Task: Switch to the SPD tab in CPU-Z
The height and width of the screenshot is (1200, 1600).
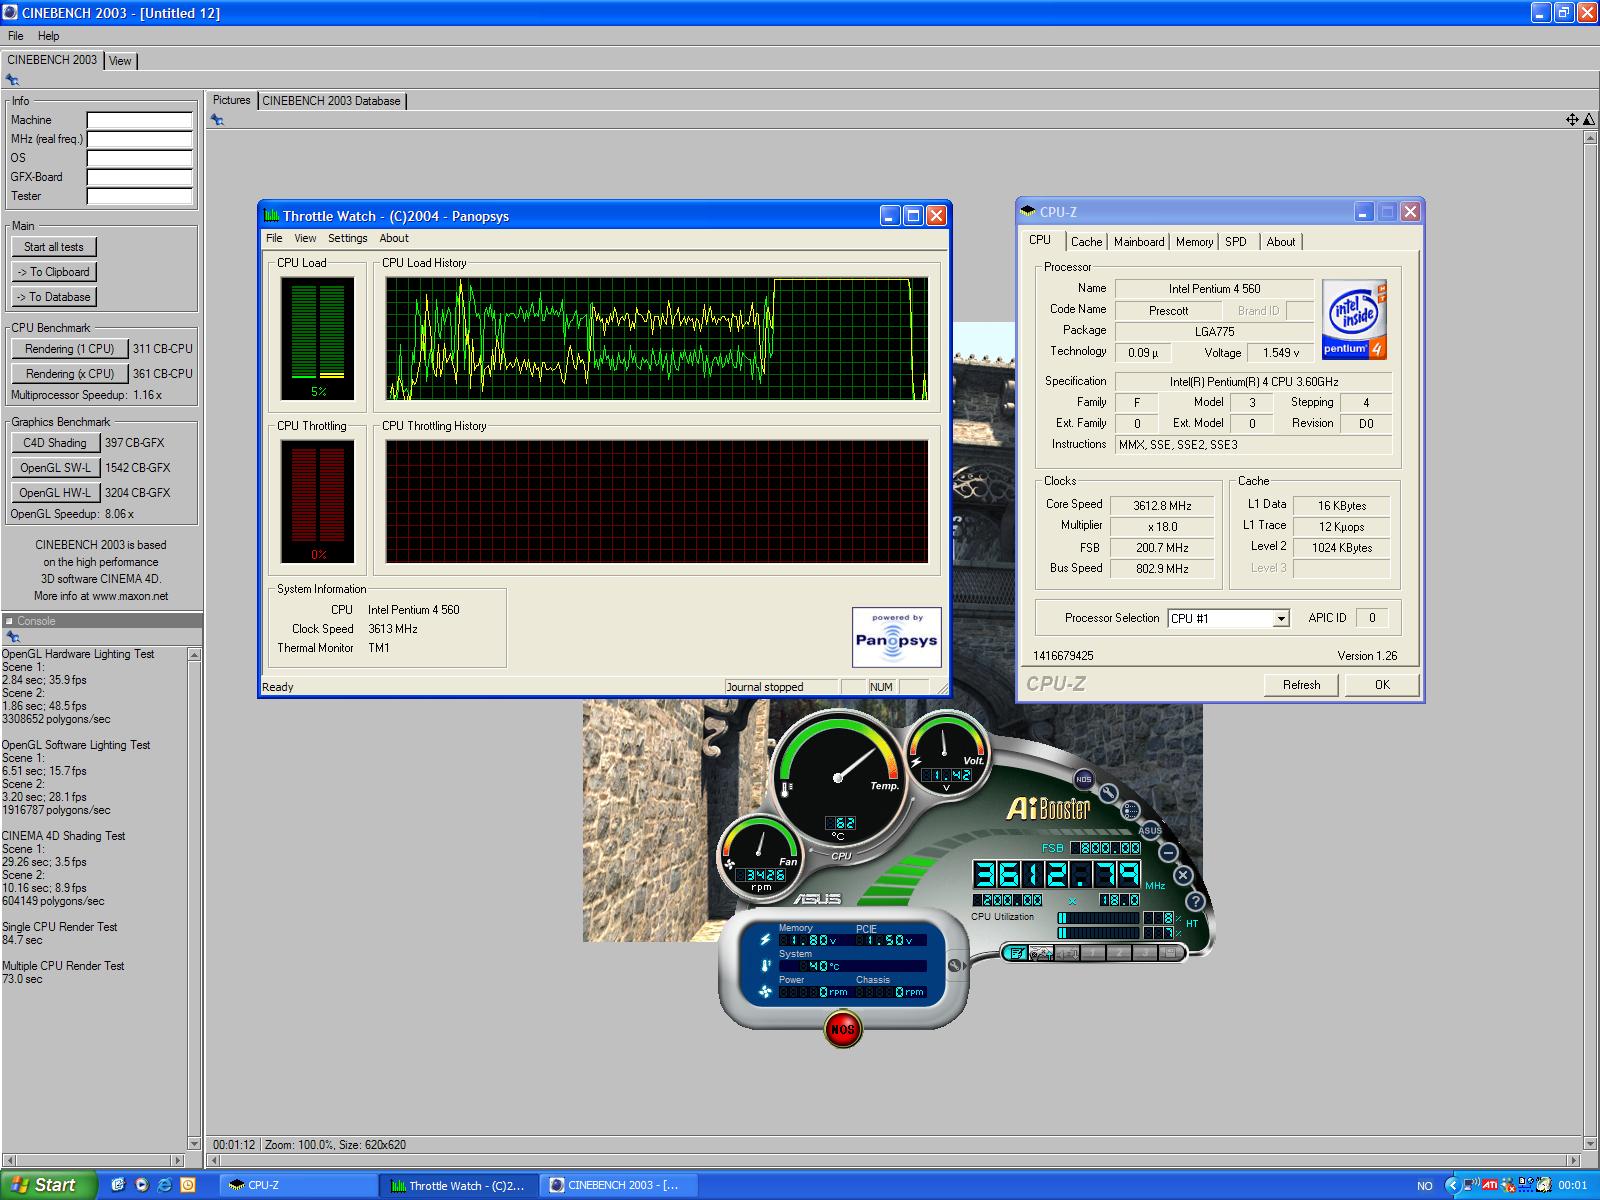Action: pyautogui.click(x=1236, y=242)
